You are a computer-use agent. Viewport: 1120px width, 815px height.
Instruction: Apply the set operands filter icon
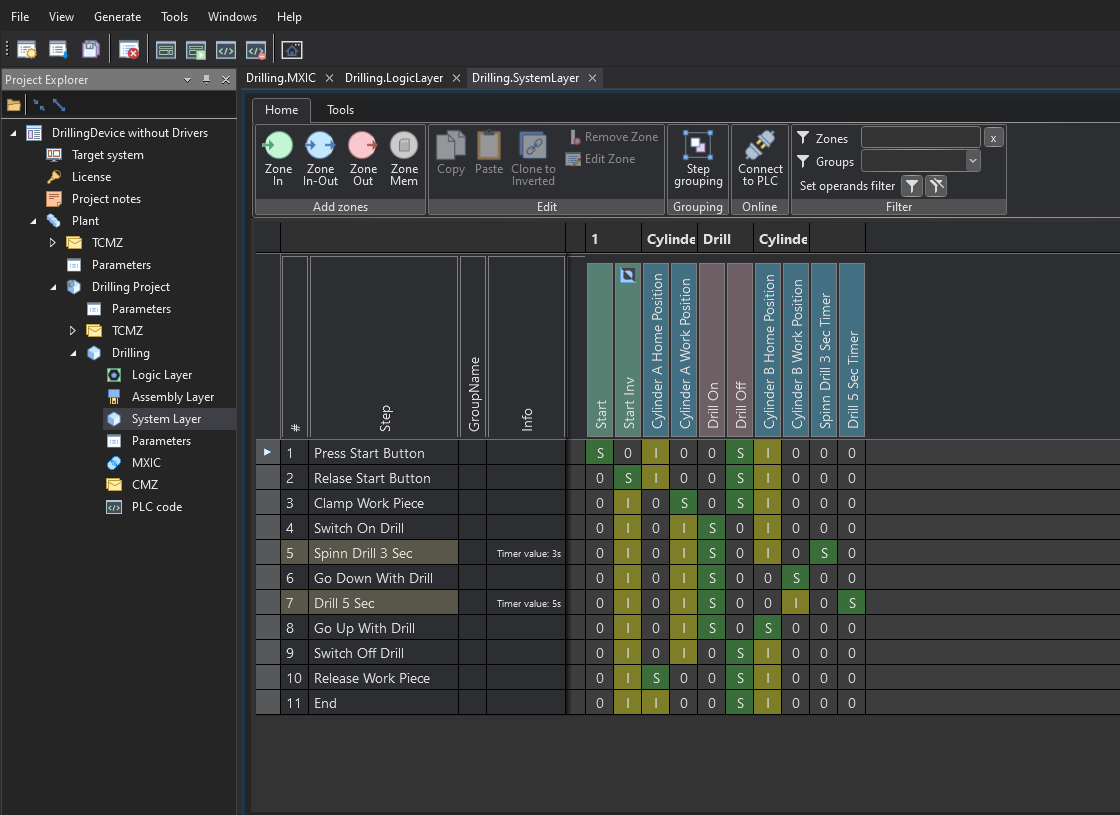911,186
